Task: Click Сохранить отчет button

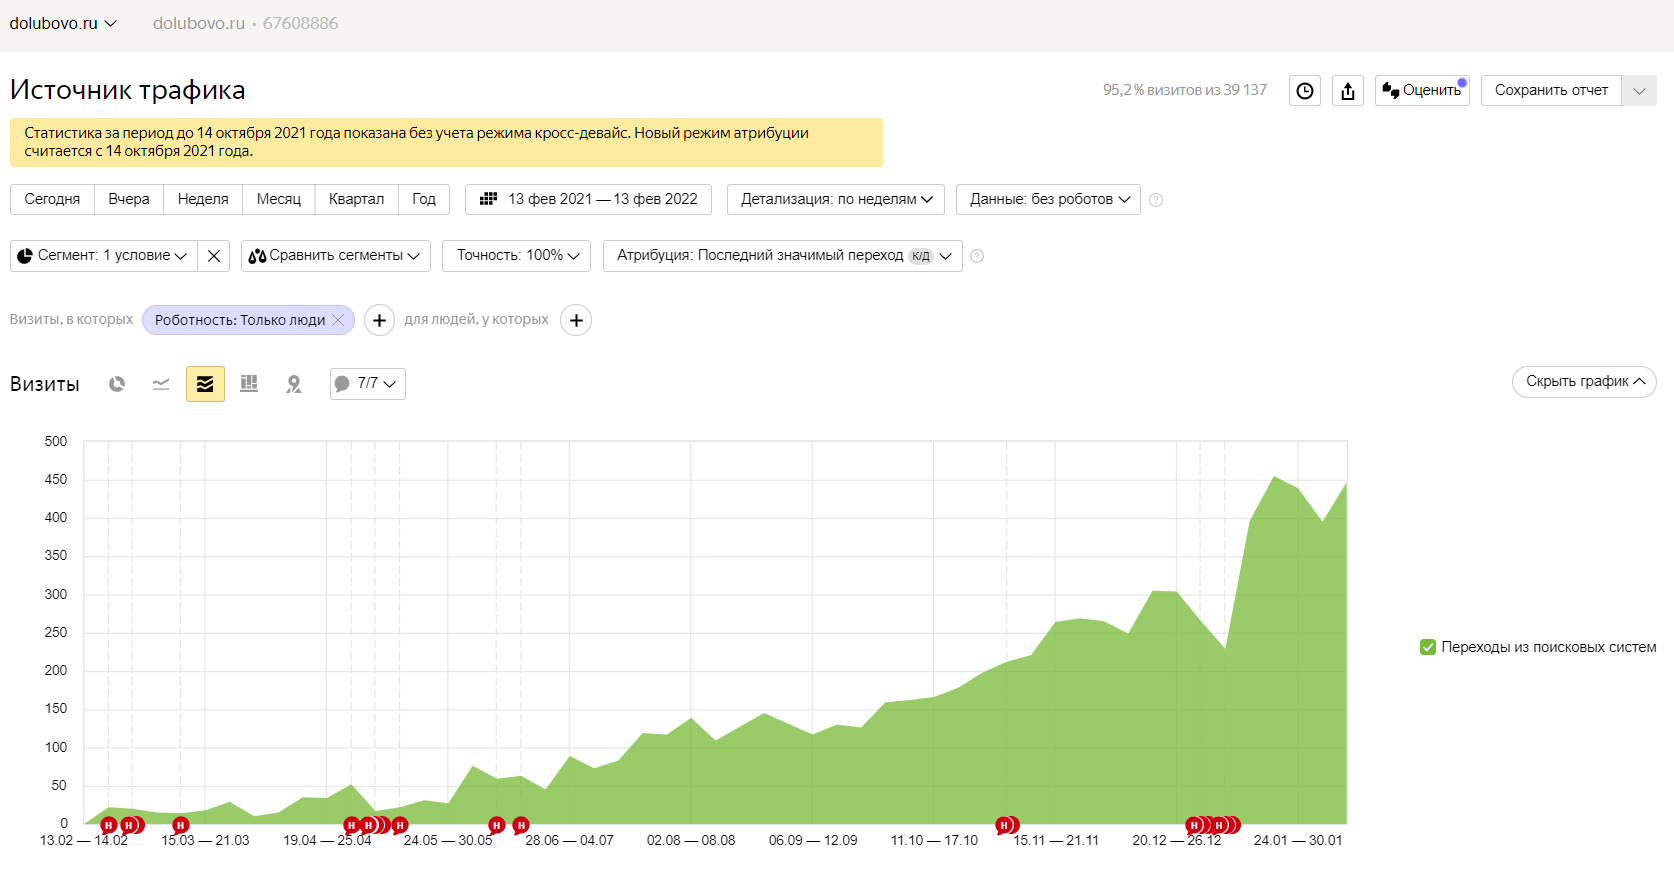Action: coord(1551,91)
